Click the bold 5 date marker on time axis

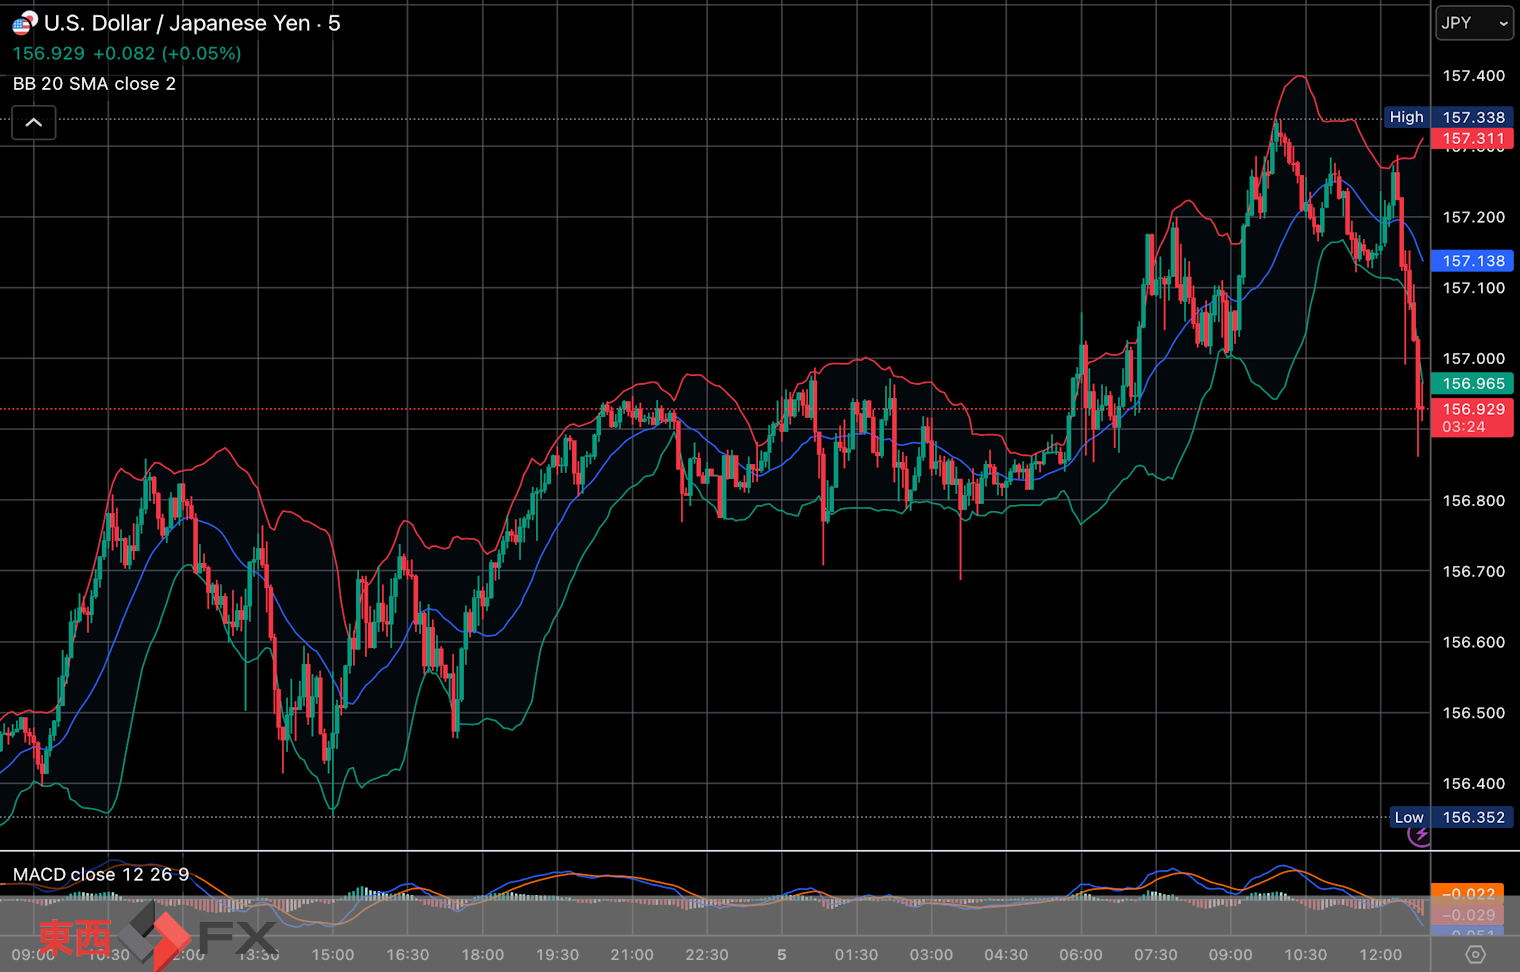(x=782, y=955)
